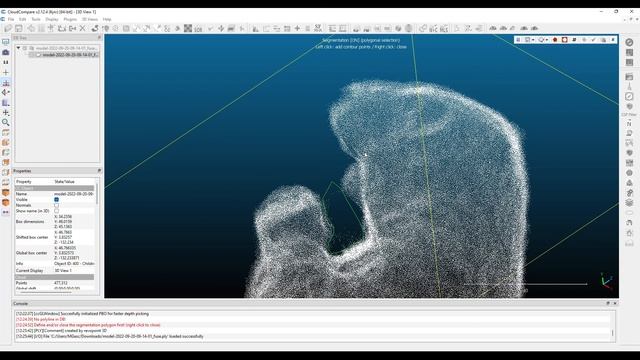
Task: Click the dots icon at bottom of left toolbar
Action: (6, 212)
